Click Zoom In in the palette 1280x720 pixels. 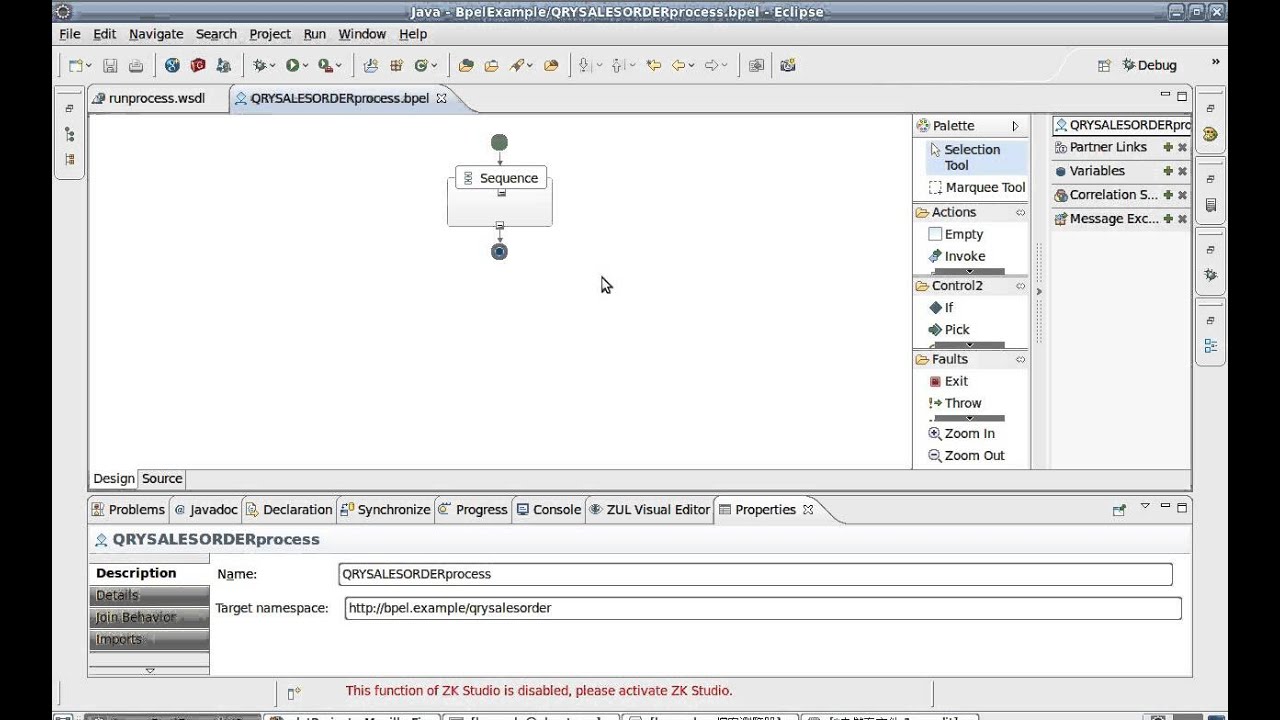(x=962, y=434)
